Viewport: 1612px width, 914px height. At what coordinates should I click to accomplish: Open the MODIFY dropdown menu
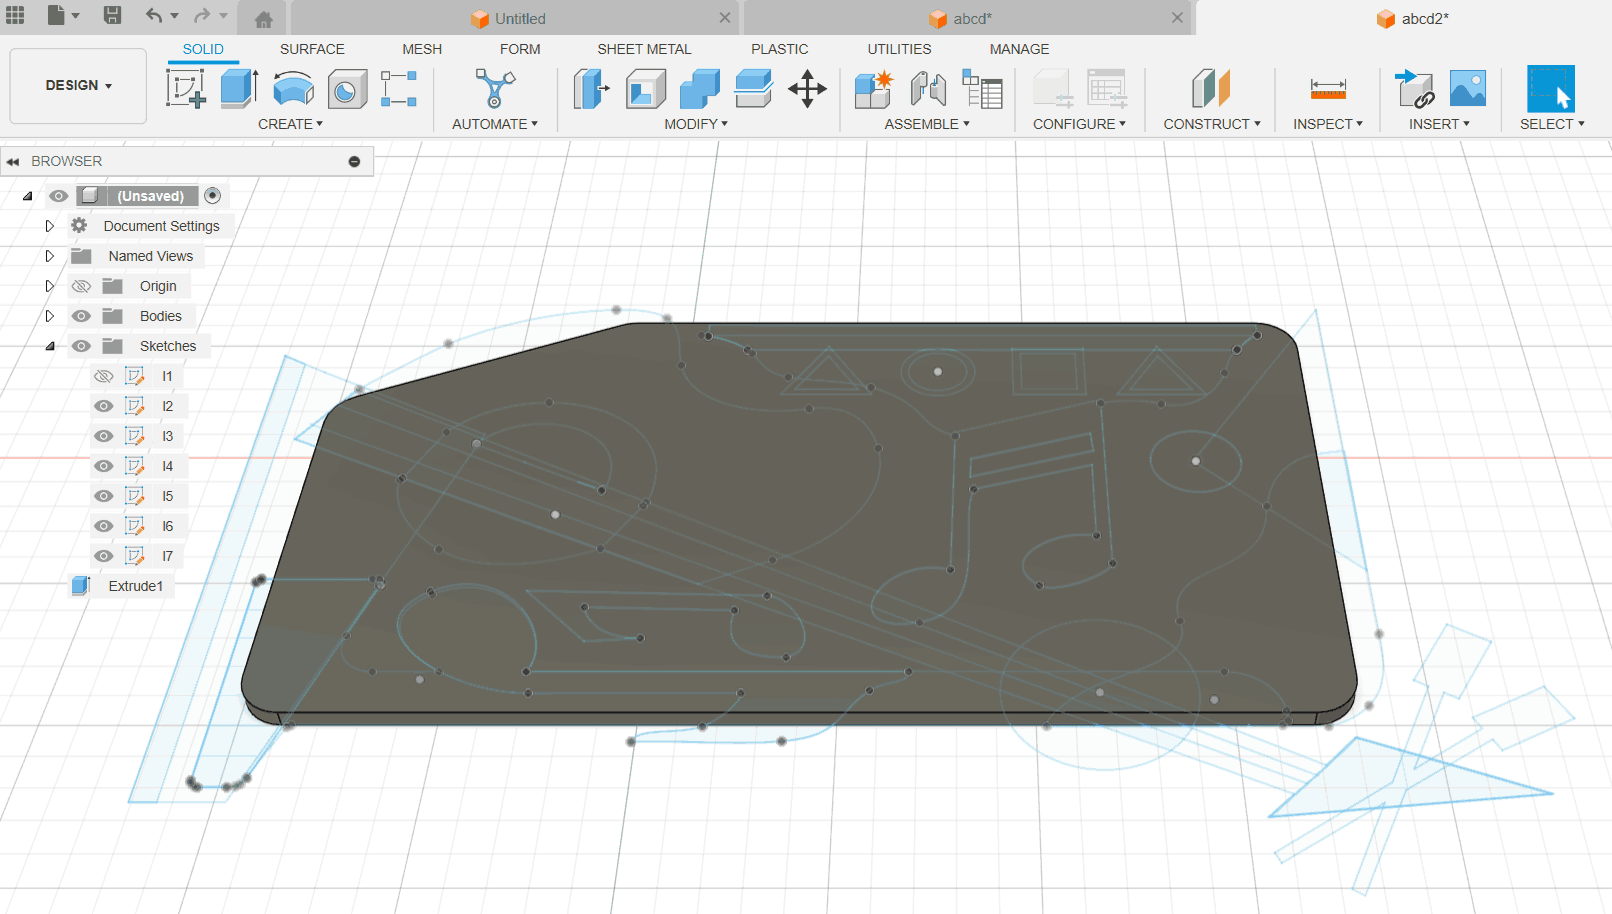[696, 124]
